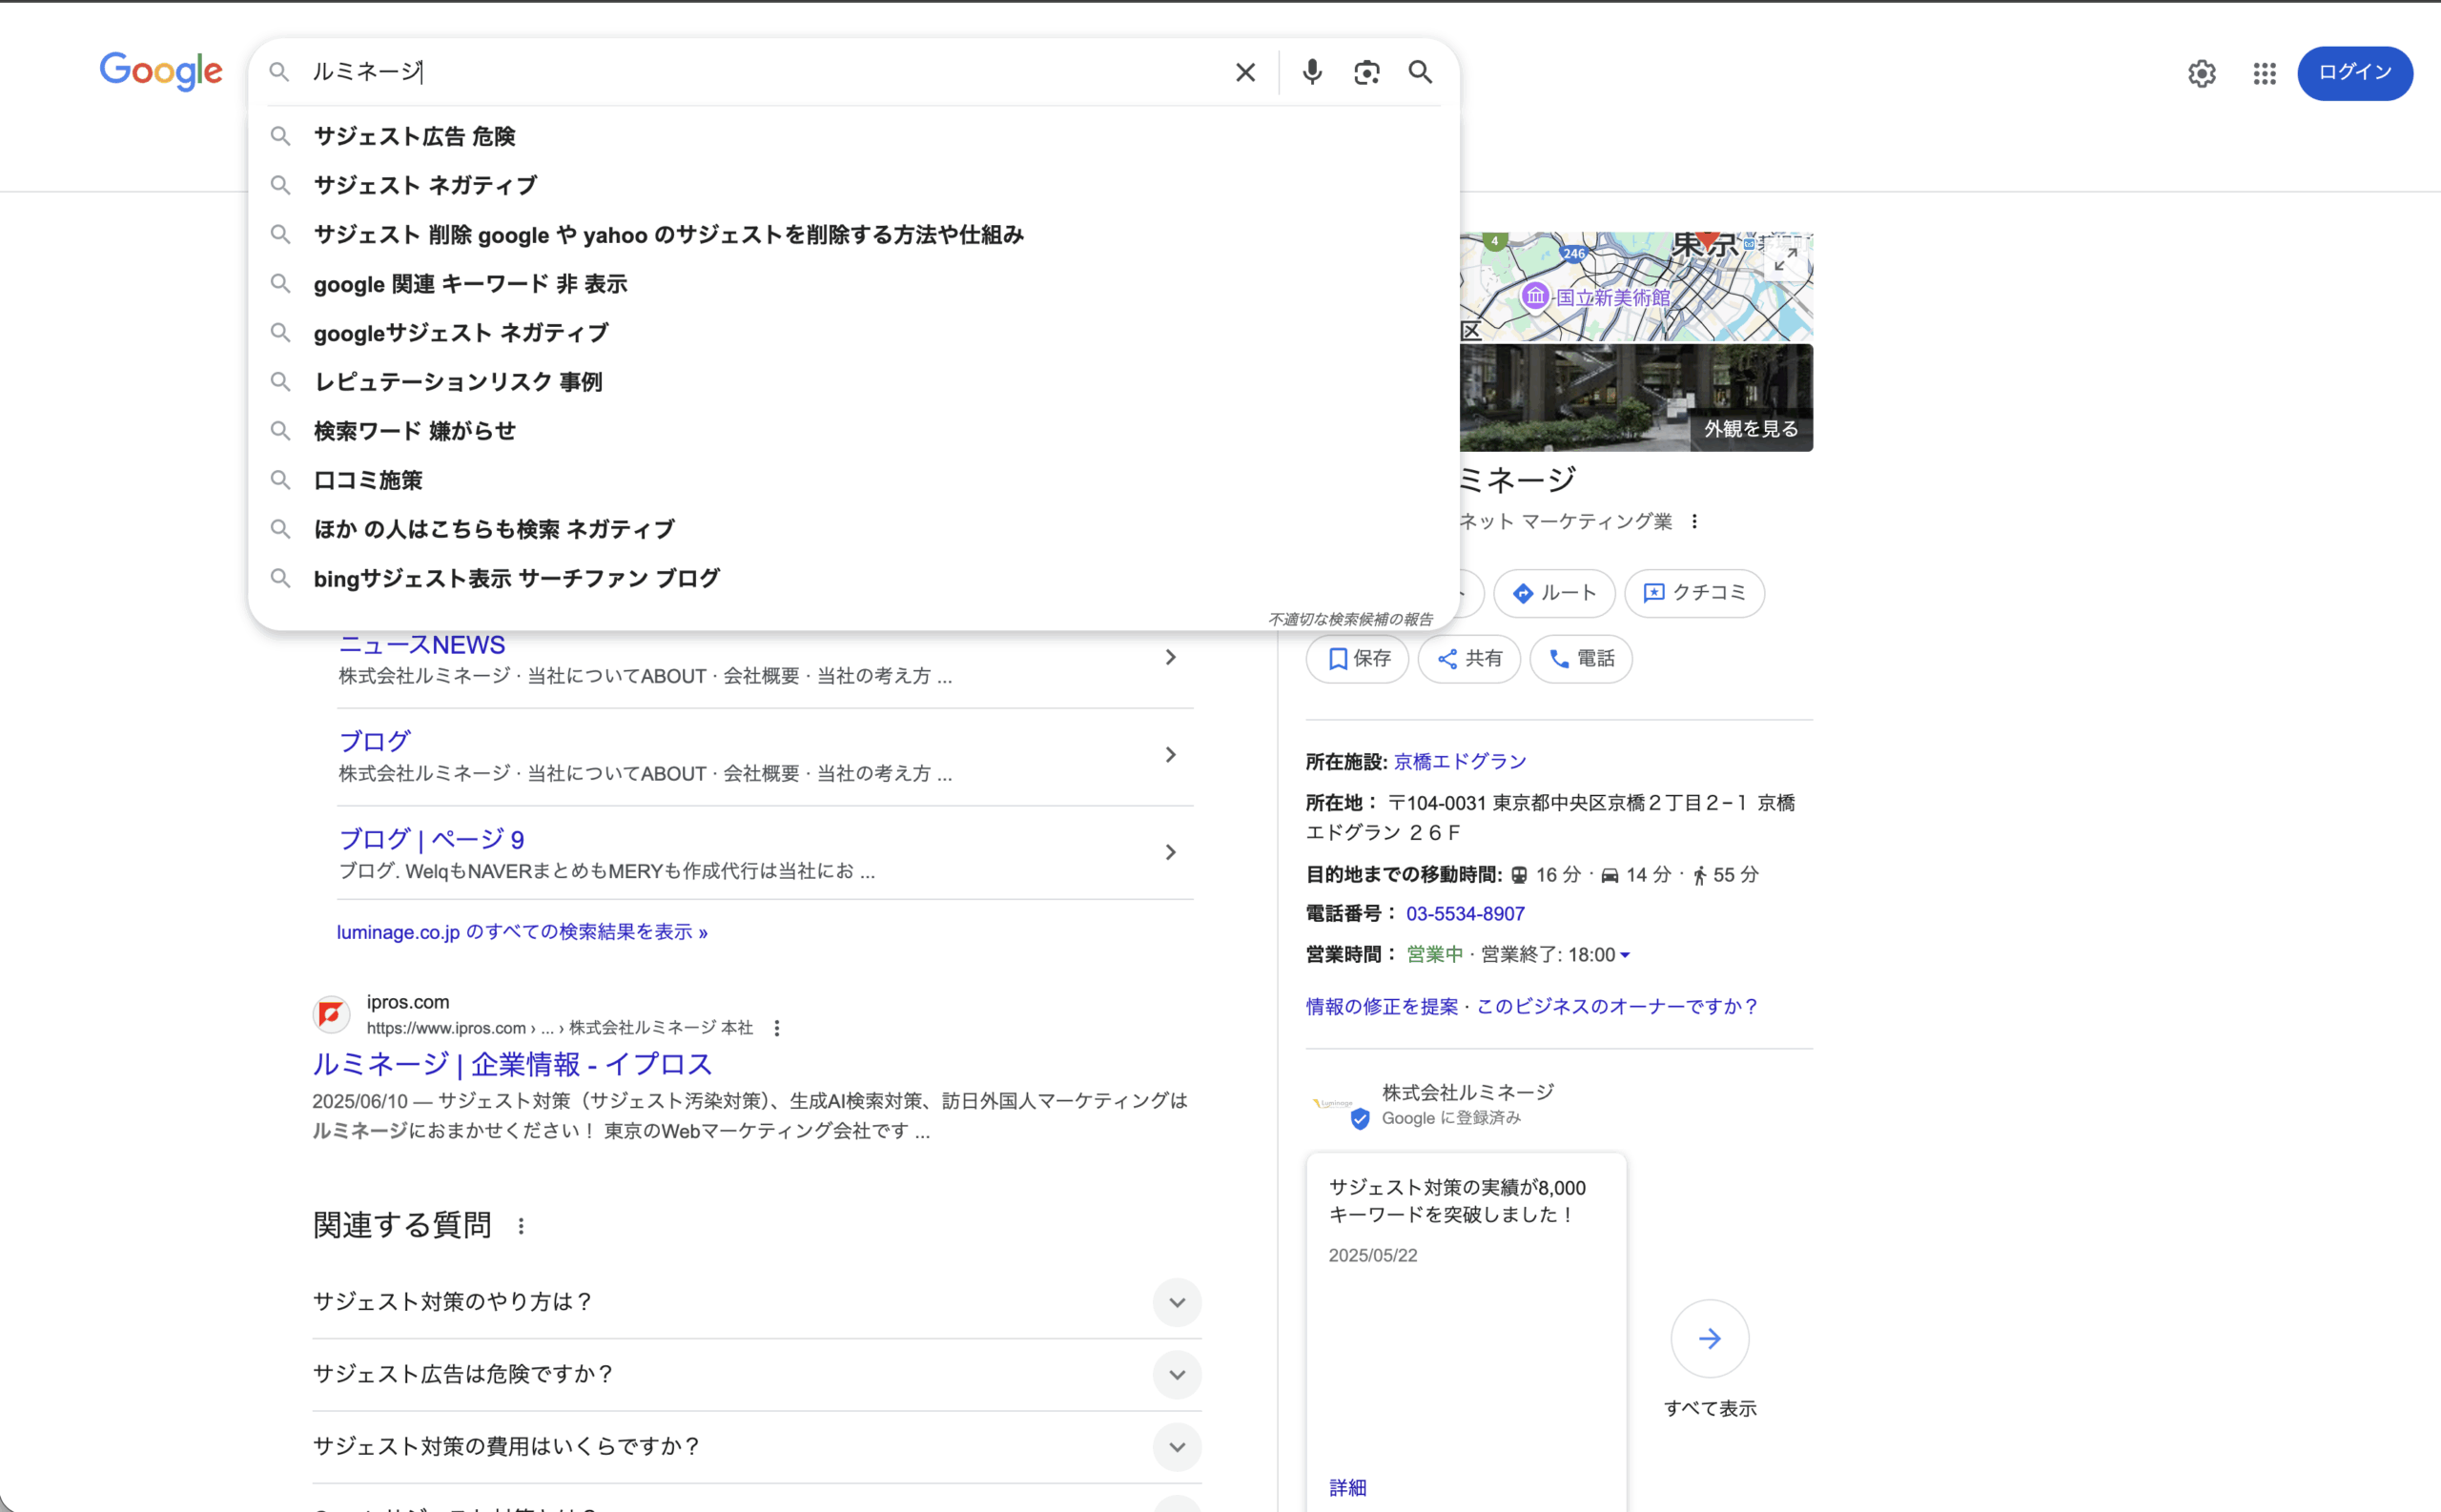The width and height of the screenshot is (2441, 1512).
Task: Expand the question サジェスト対策のやり方は？
Action: [x=1177, y=1302]
